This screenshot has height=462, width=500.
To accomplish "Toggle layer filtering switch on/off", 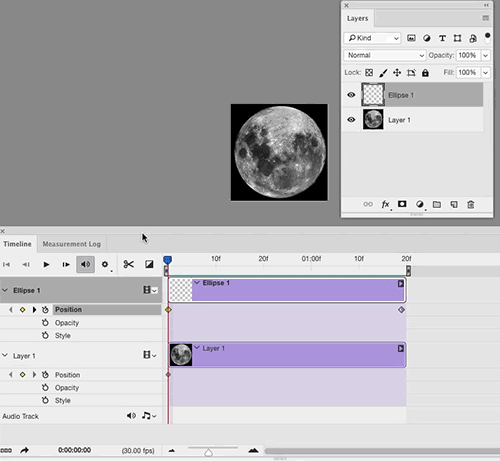I will pyautogui.click(x=487, y=37).
